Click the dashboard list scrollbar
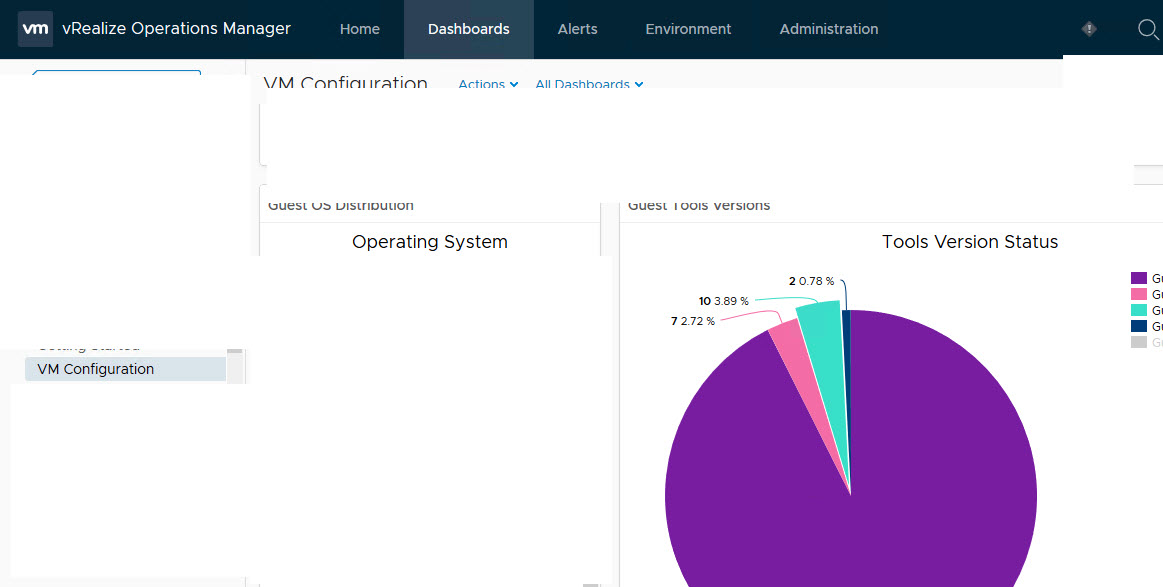1163x587 pixels. [x=235, y=367]
